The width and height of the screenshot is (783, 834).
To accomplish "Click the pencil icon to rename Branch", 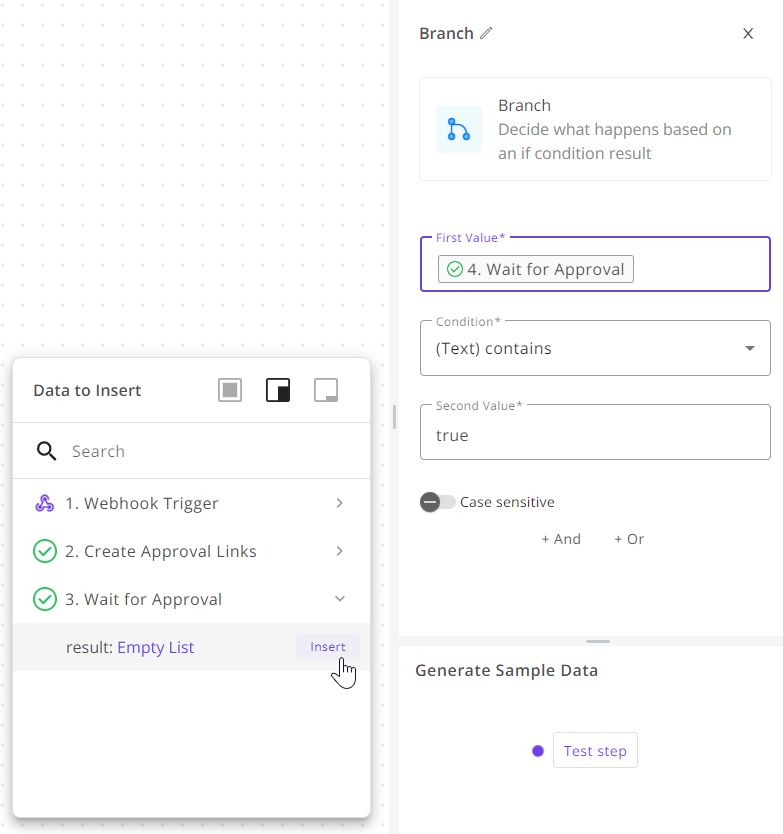I will pyautogui.click(x=487, y=33).
